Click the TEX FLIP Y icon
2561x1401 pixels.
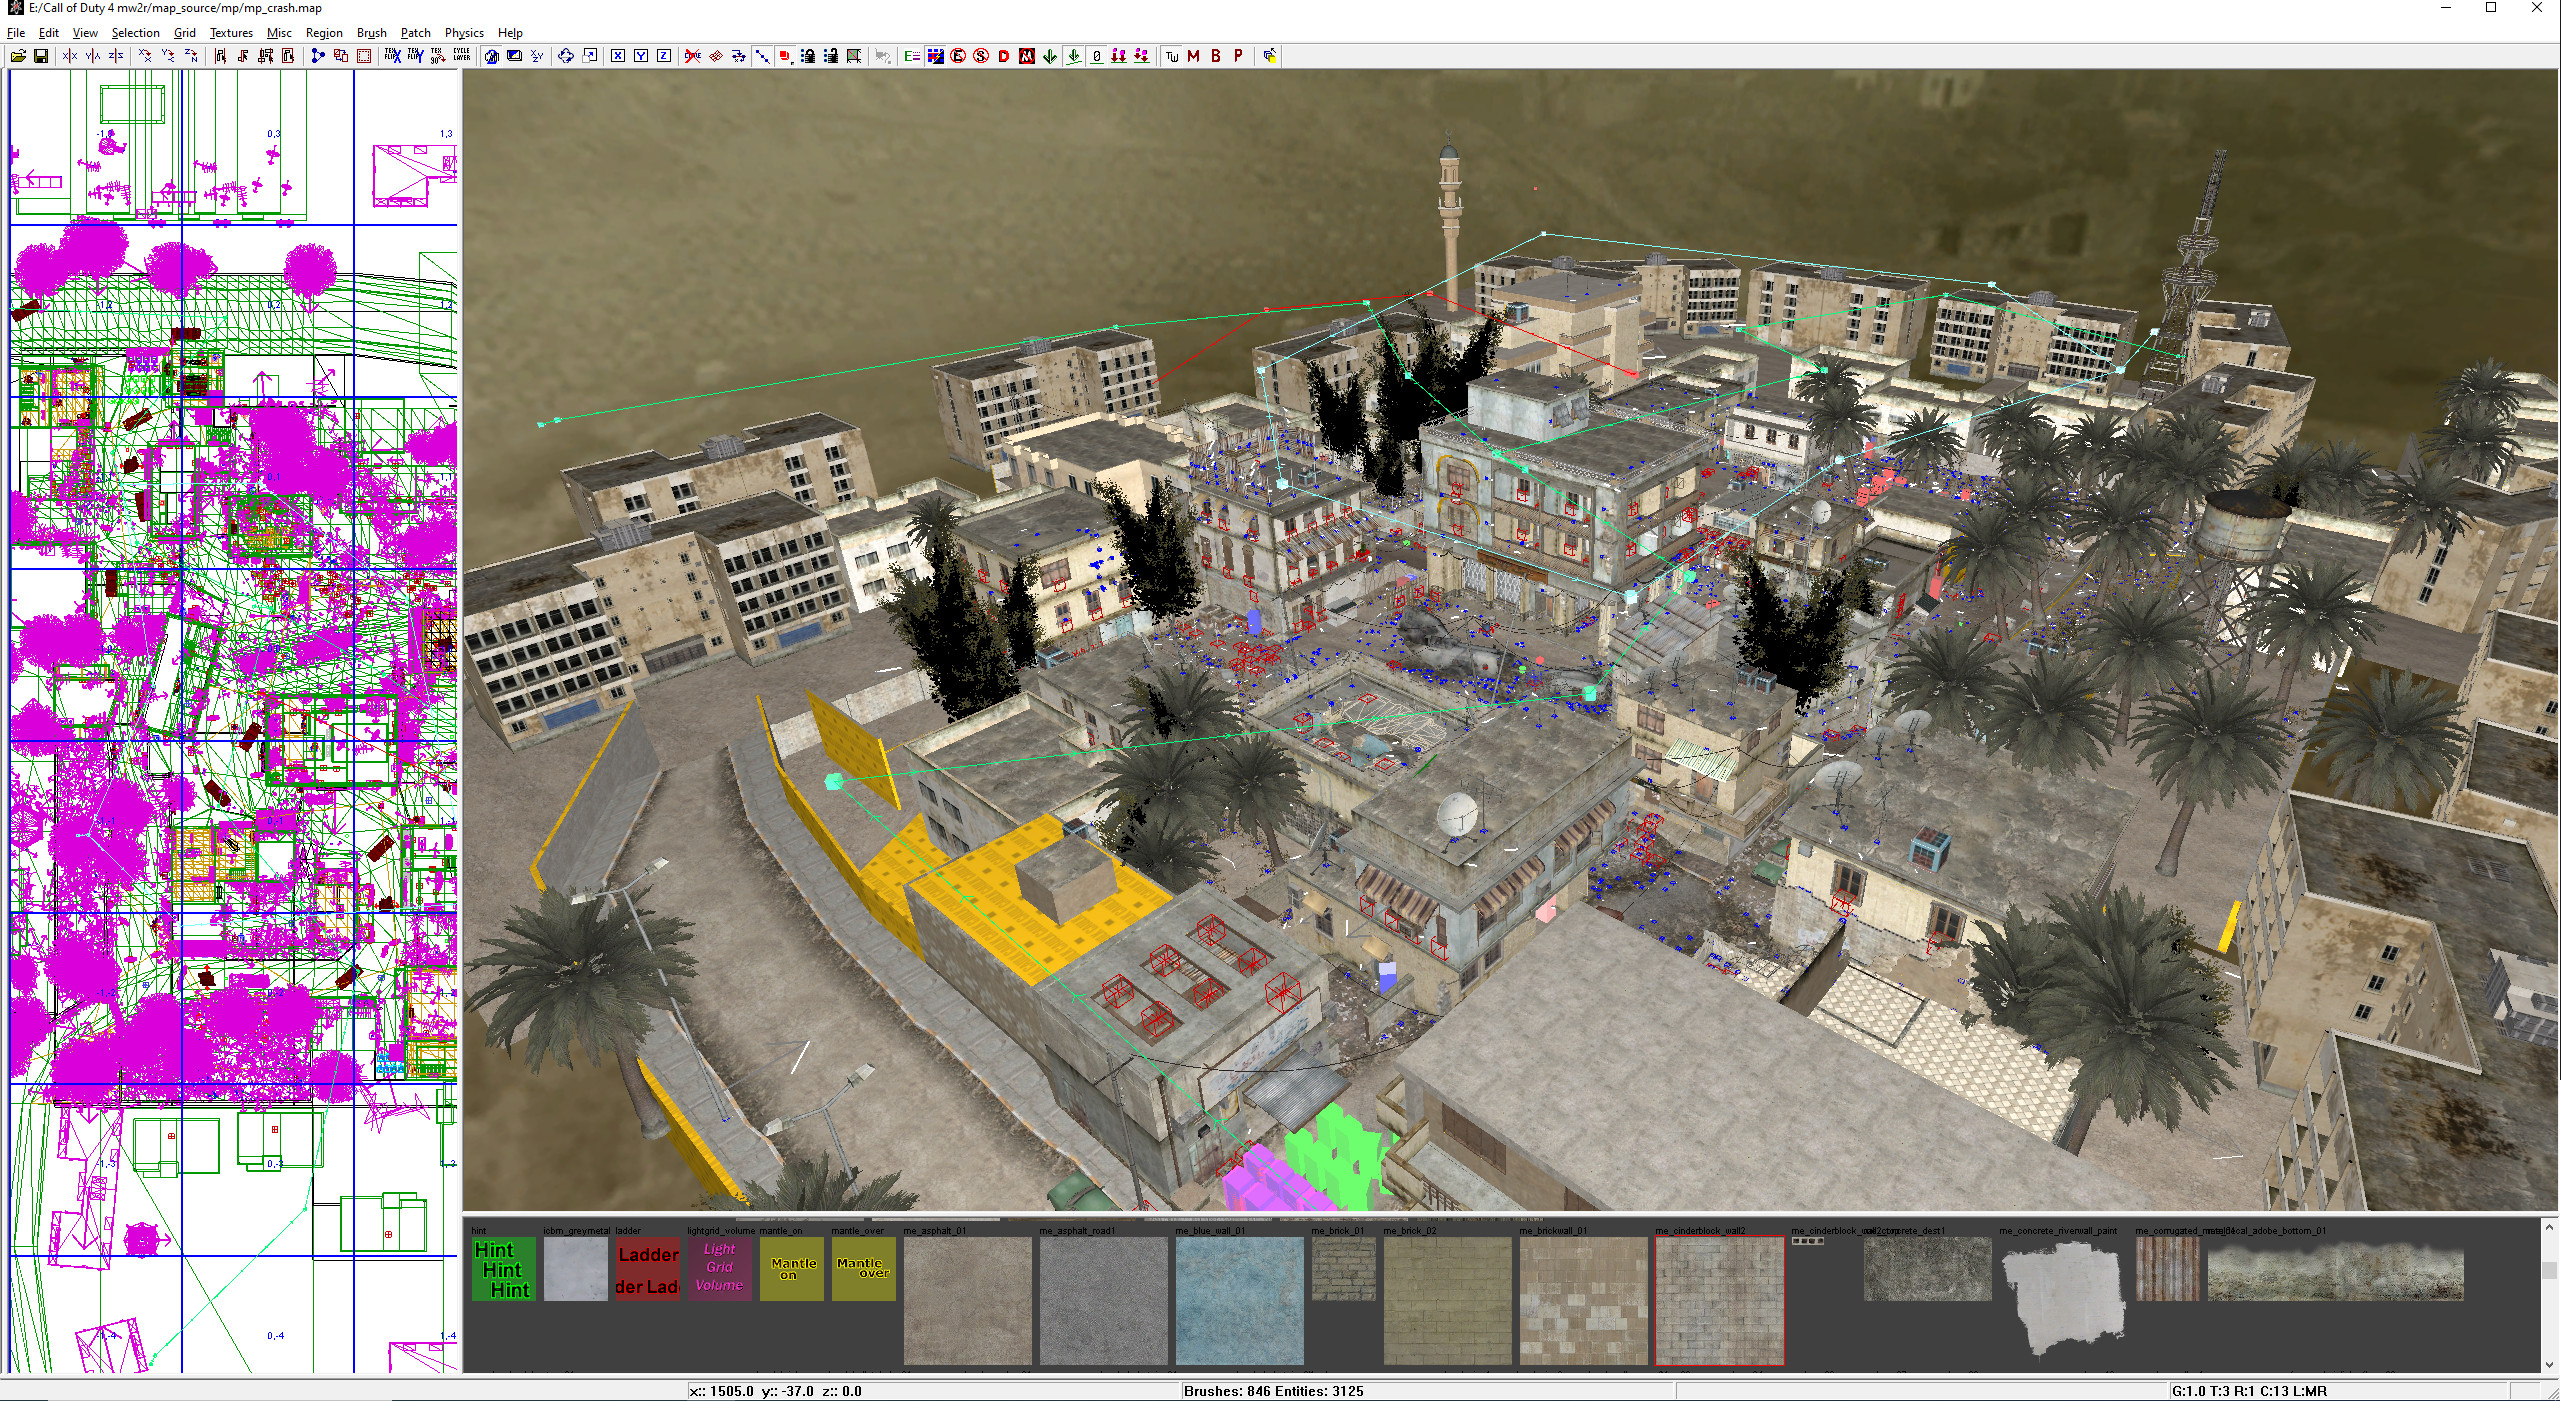click(x=415, y=56)
